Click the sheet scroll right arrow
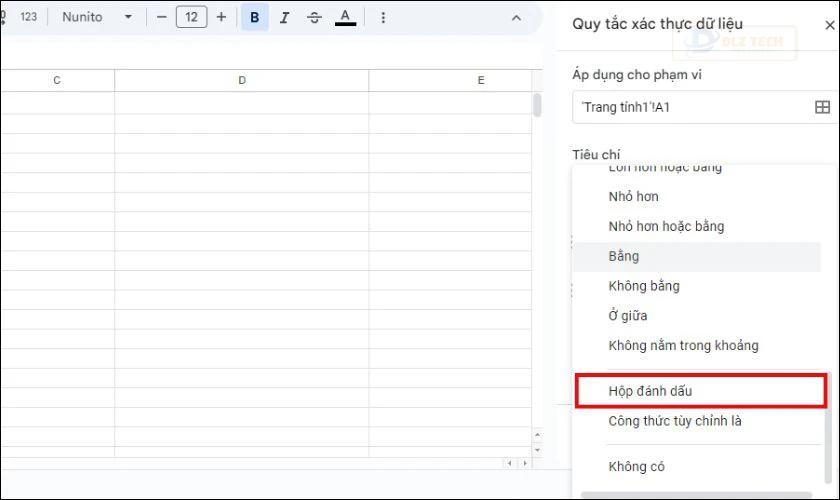This screenshot has height=500, width=840. coord(525,463)
